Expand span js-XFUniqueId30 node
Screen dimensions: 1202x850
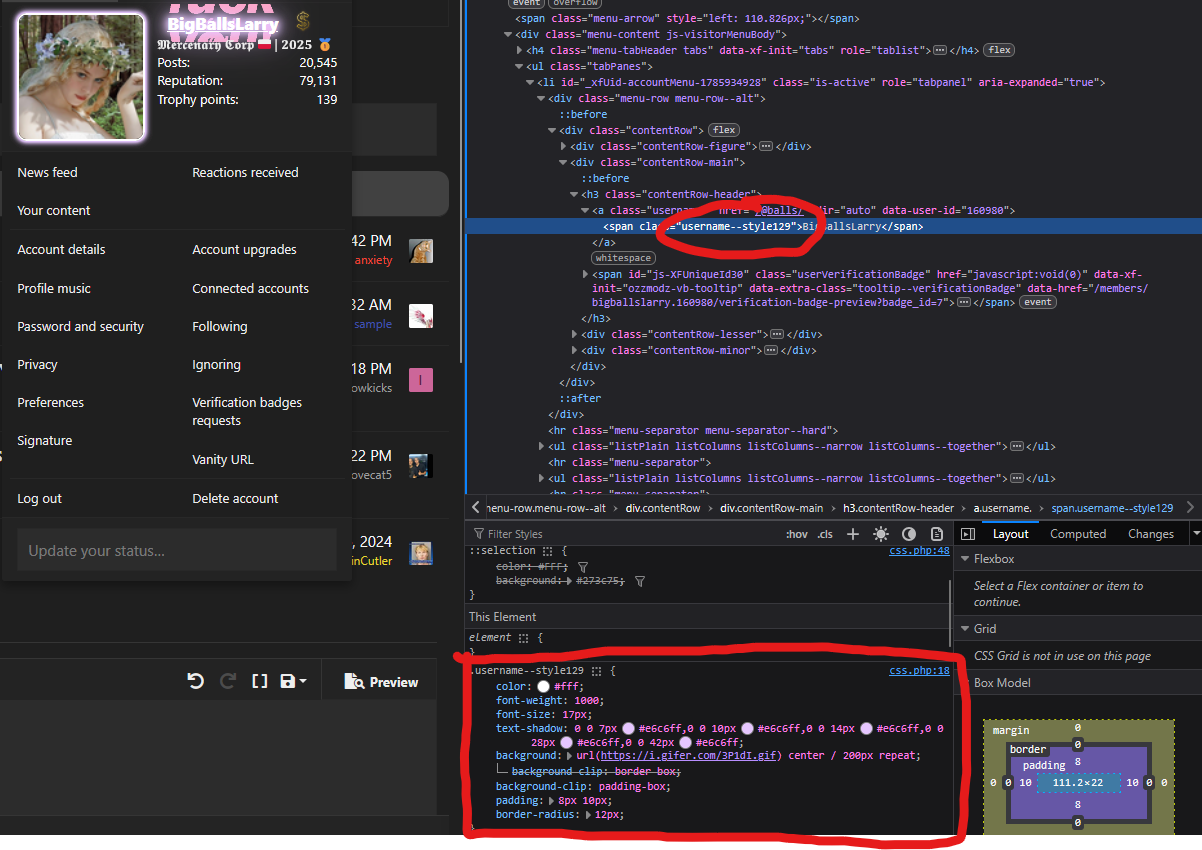pyautogui.click(x=586, y=274)
